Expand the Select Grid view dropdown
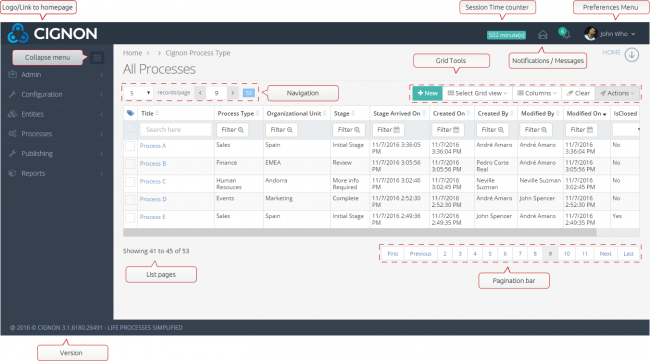 [x=477, y=93]
